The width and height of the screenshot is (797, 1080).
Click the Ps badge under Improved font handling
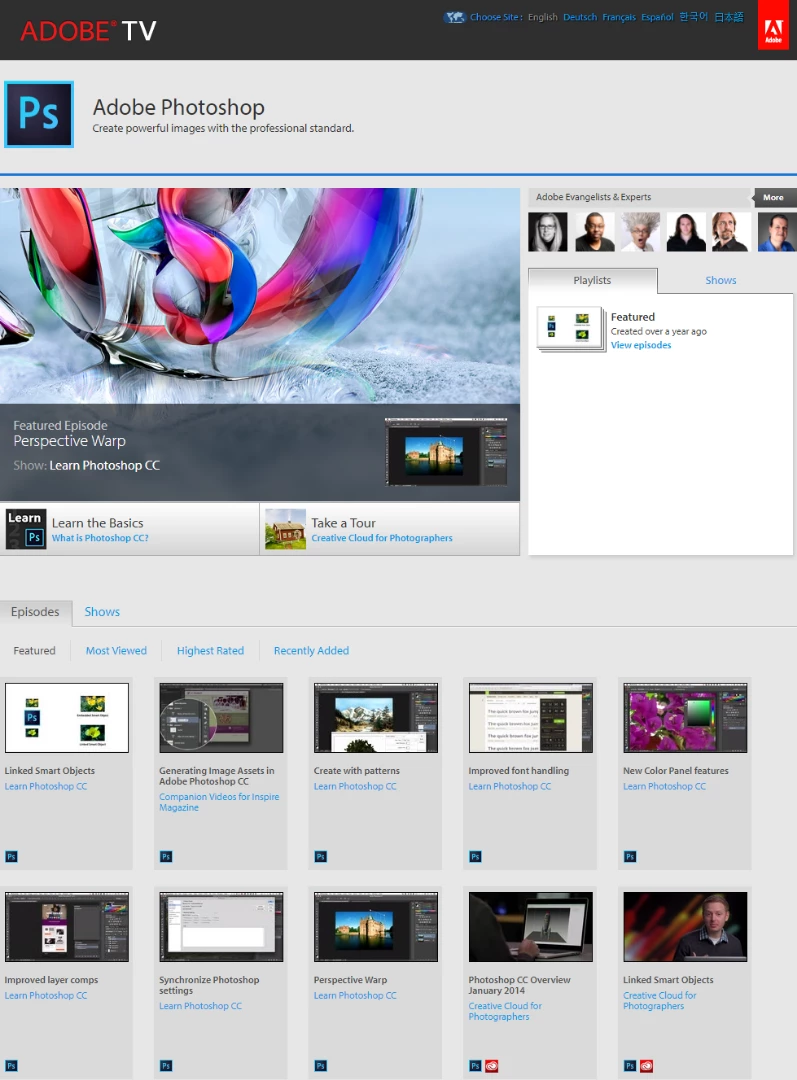pyautogui.click(x=475, y=857)
